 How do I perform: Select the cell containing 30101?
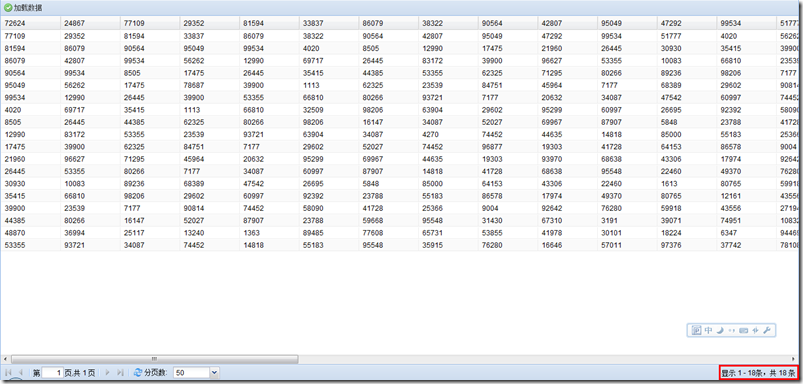tap(628, 233)
